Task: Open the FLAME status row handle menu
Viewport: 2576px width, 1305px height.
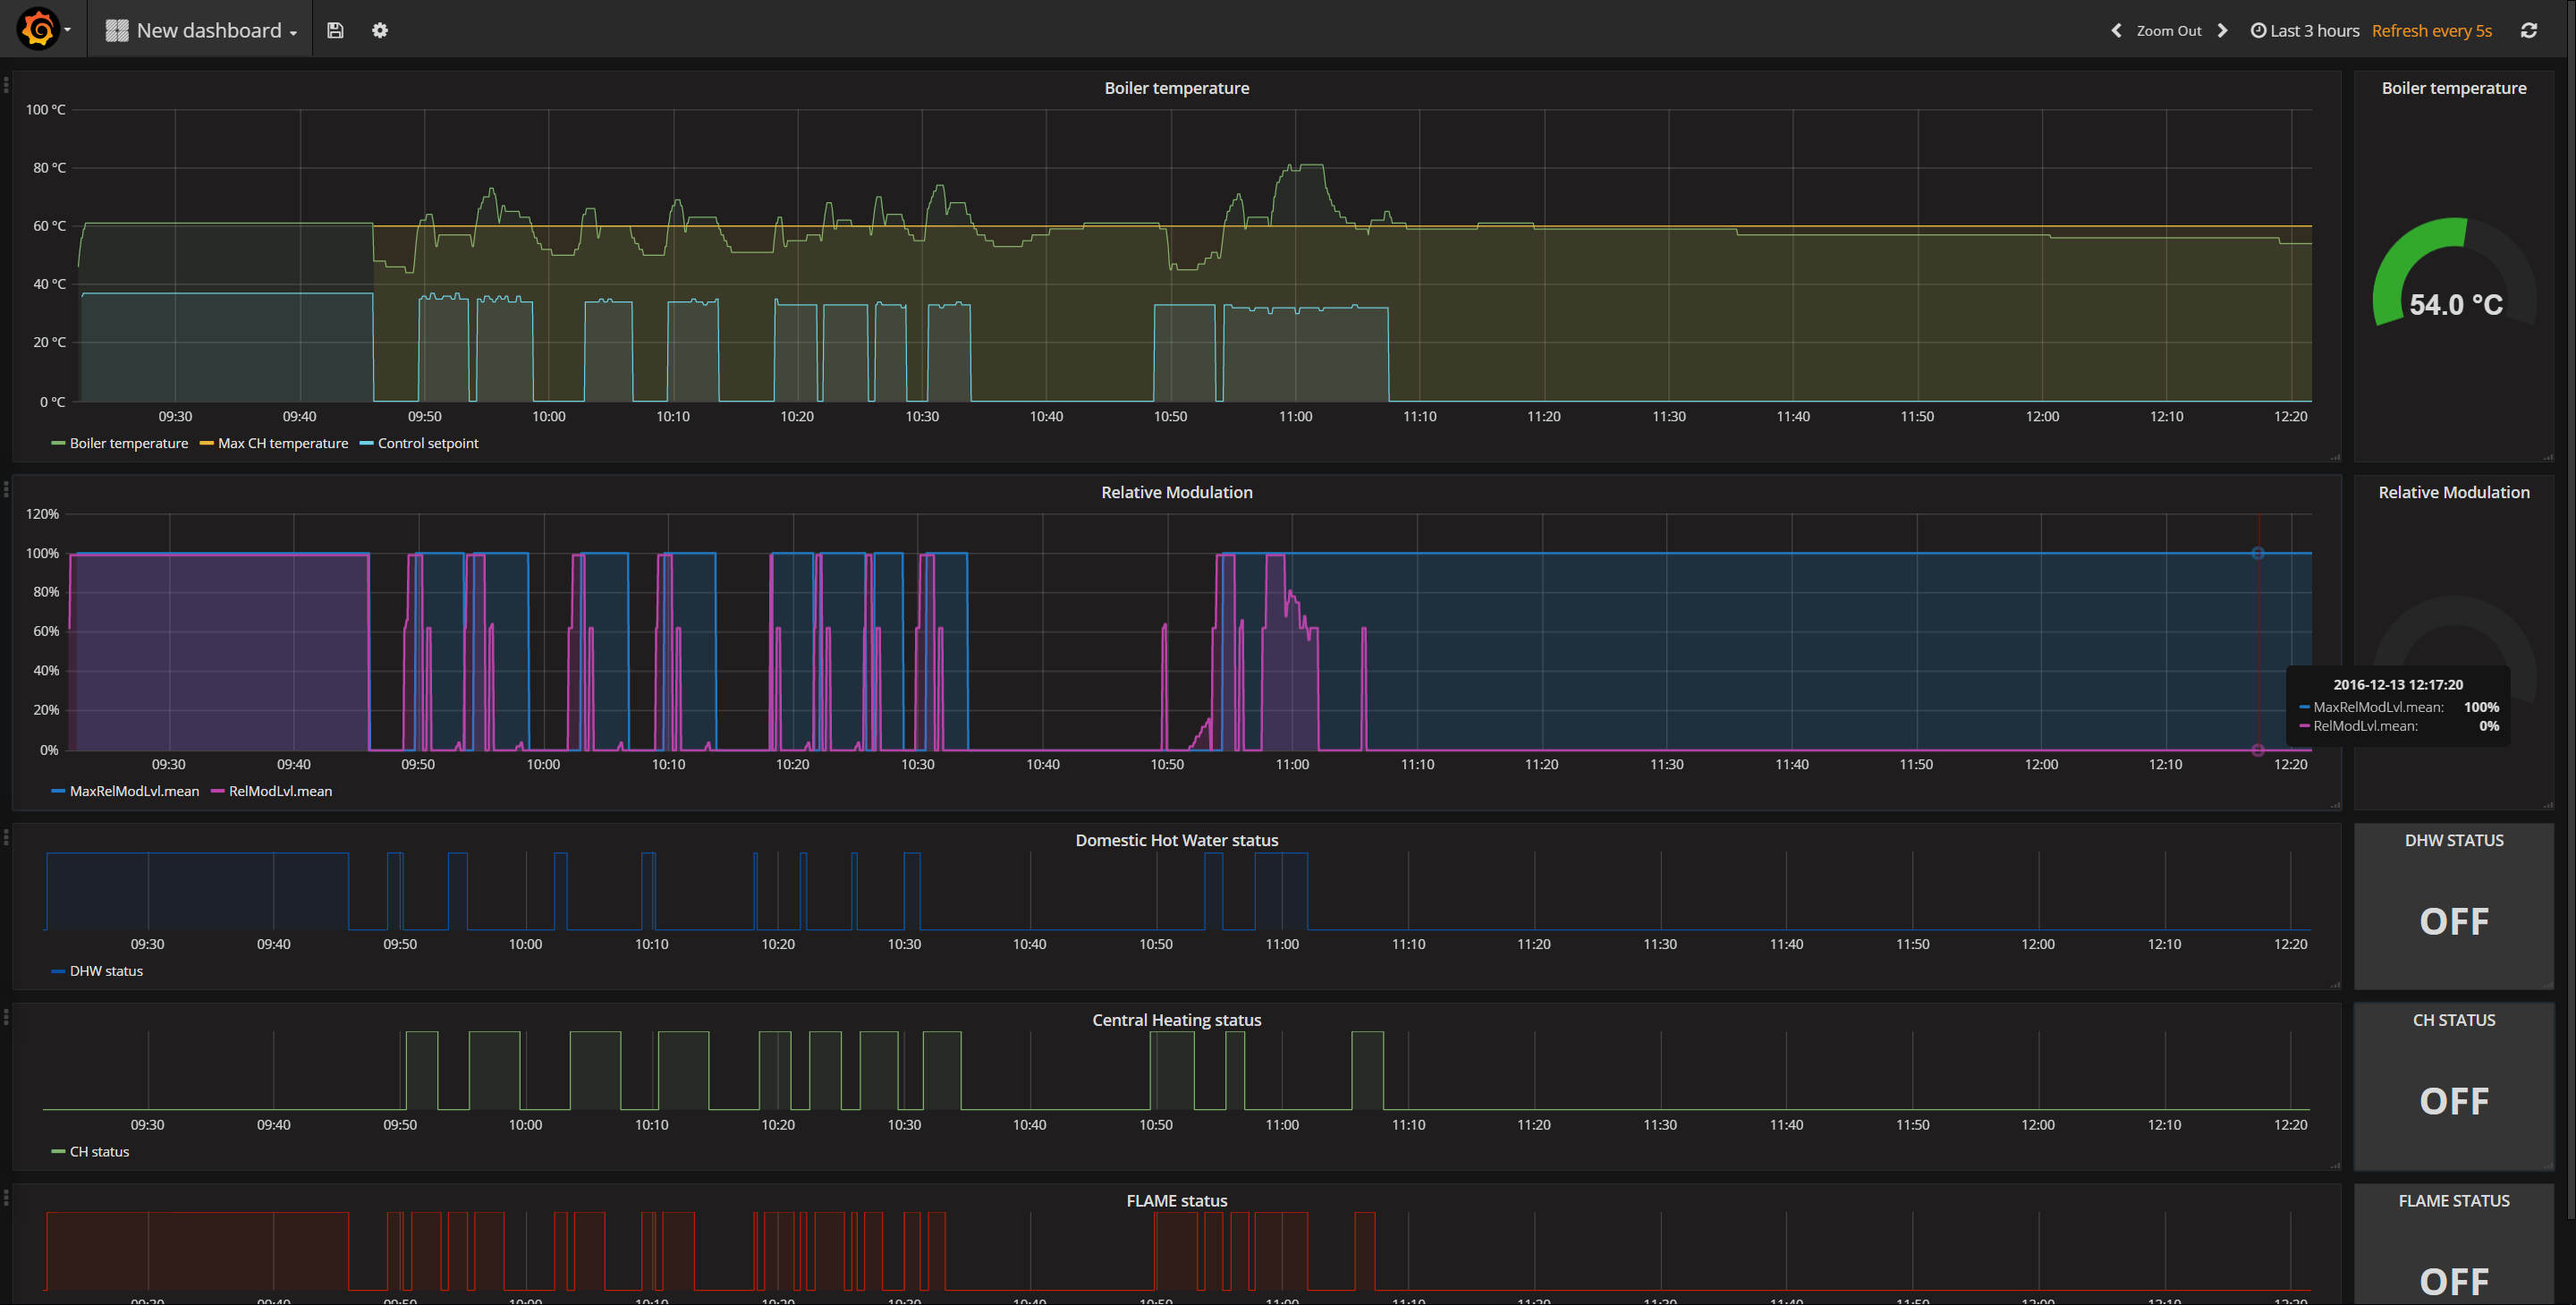Action: (6, 1197)
